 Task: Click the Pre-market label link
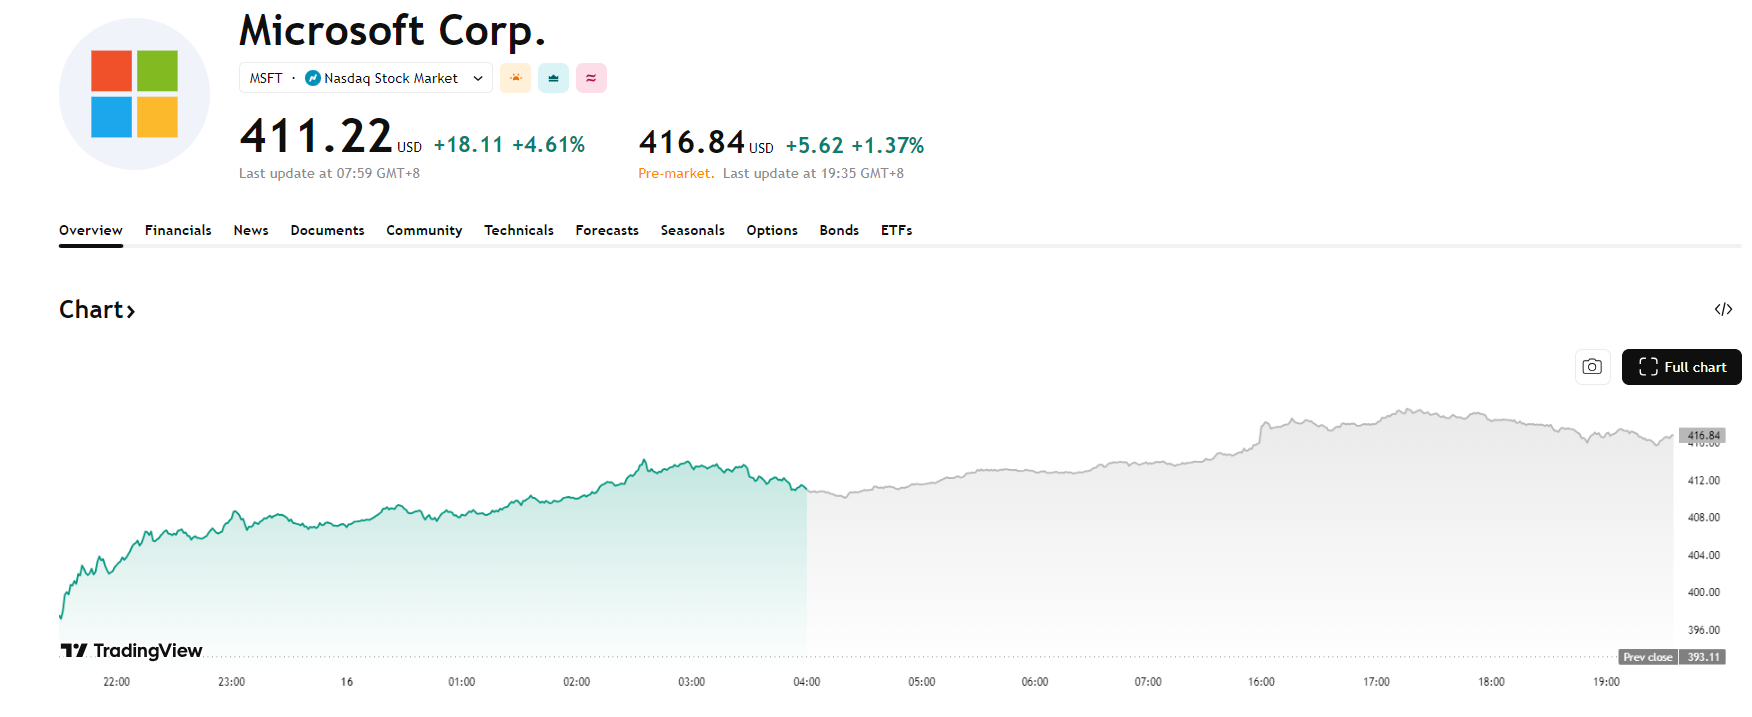tap(675, 173)
